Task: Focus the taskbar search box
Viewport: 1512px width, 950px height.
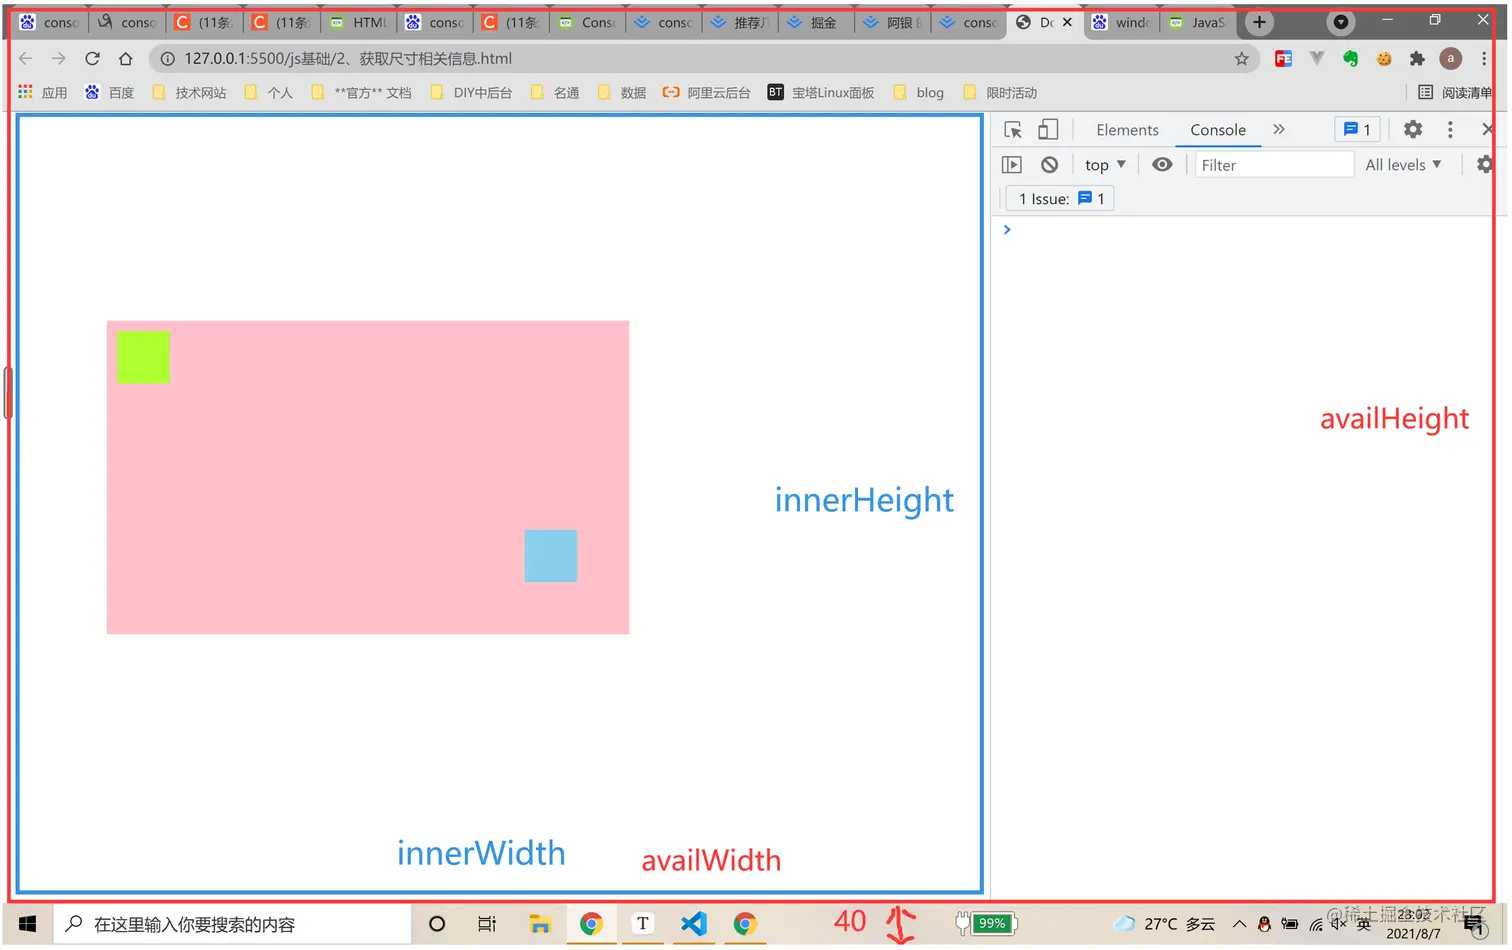Action: [x=232, y=925]
